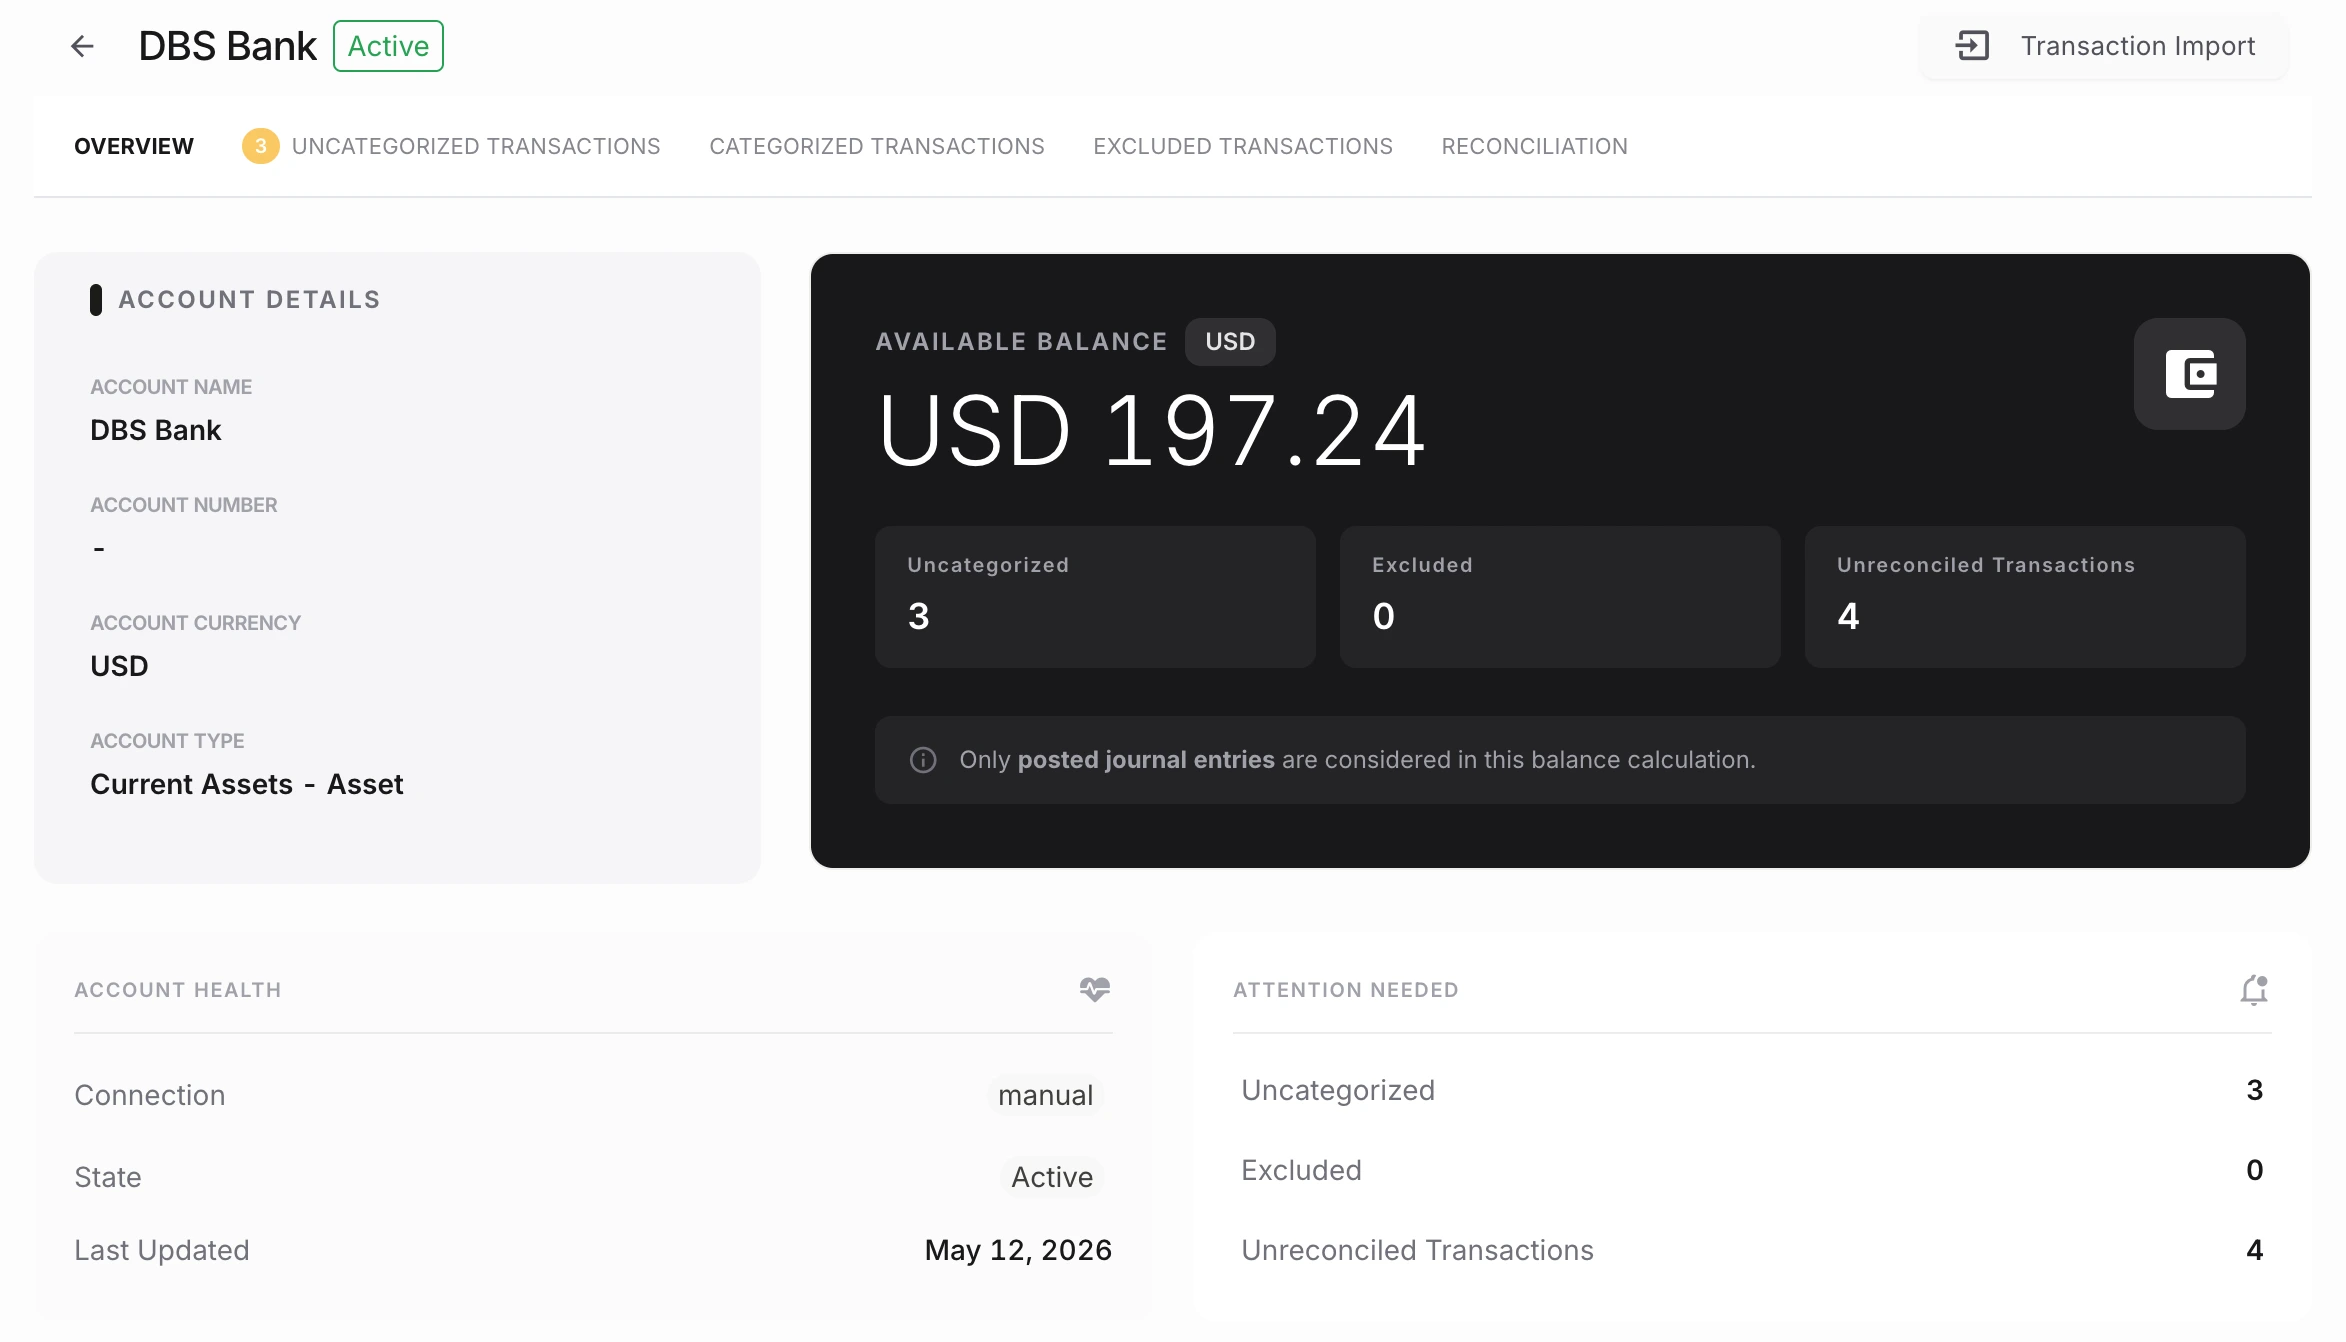Switch to Categorized Transactions tab
Image resolution: width=2346 pixels, height=1342 pixels.
pyautogui.click(x=877, y=146)
